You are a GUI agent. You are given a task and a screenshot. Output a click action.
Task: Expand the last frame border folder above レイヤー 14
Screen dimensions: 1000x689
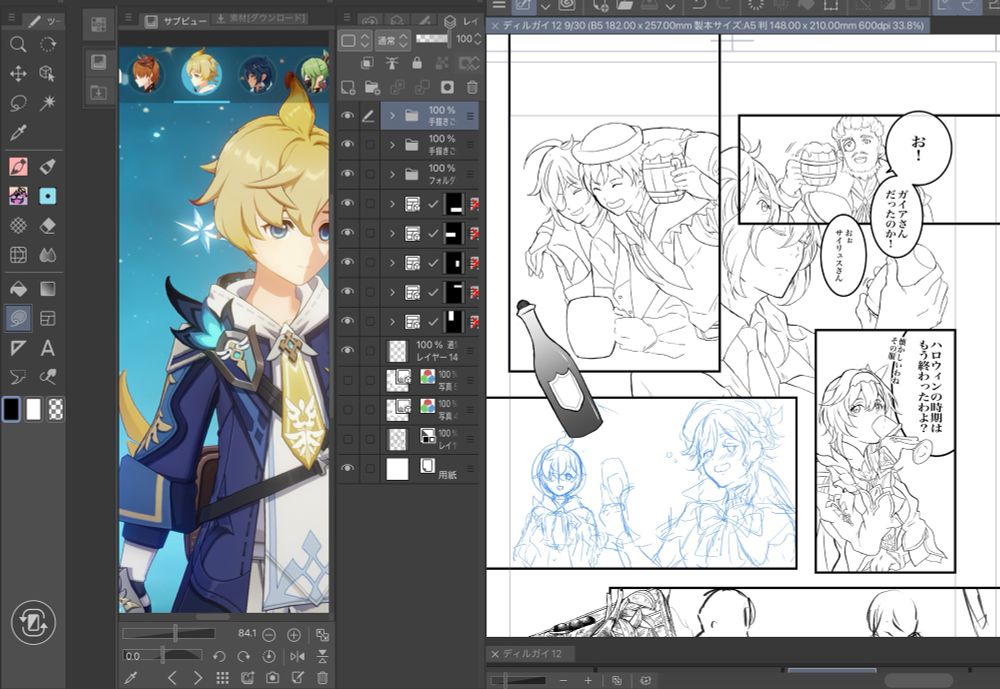(x=392, y=321)
